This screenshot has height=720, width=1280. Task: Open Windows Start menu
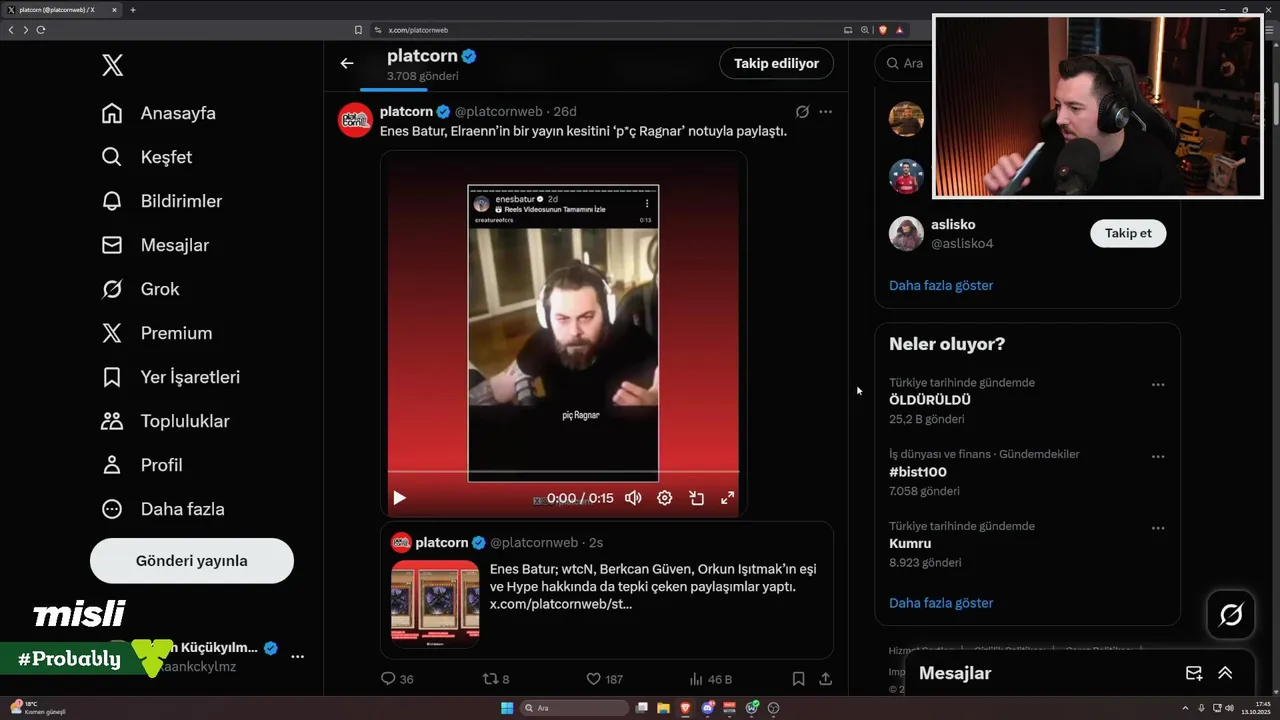(x=507, y=708)
